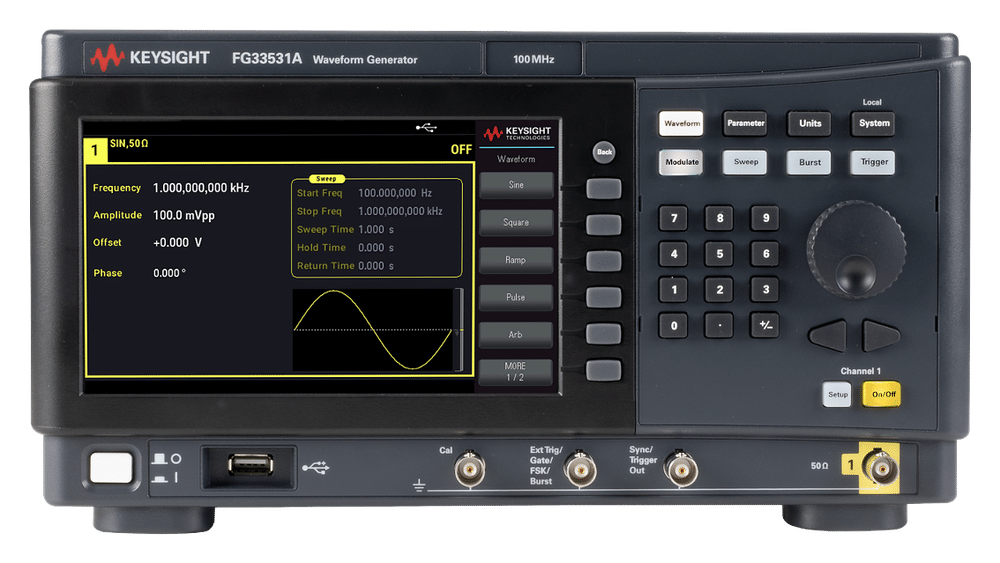The width and height of the screenshot is (1000, 563).
Task: Click the Cal BNC connector
Action: [x=469, y=471]
